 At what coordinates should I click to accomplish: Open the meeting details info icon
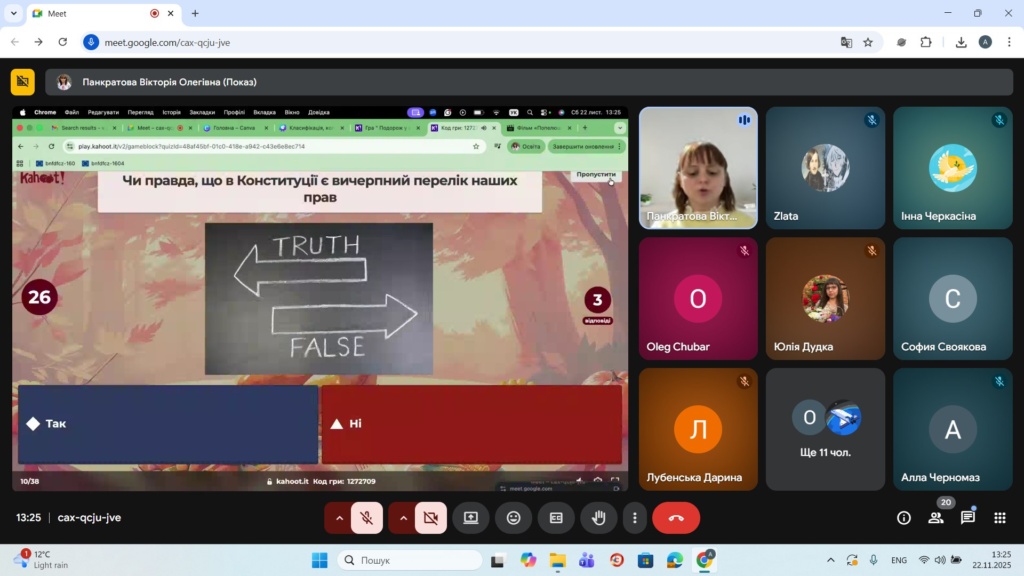coord(904,518)
